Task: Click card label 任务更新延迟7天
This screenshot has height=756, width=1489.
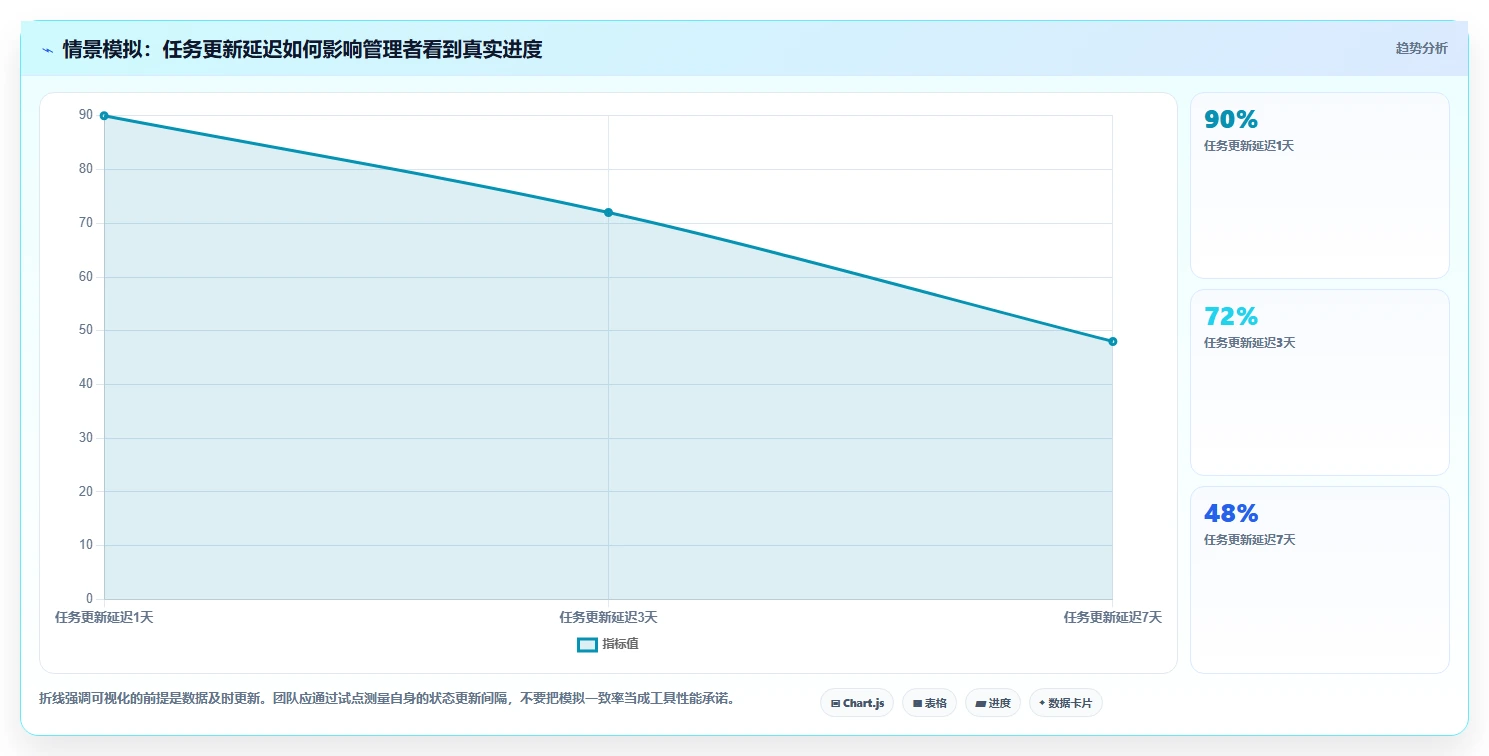Action: click(1249, 540)
